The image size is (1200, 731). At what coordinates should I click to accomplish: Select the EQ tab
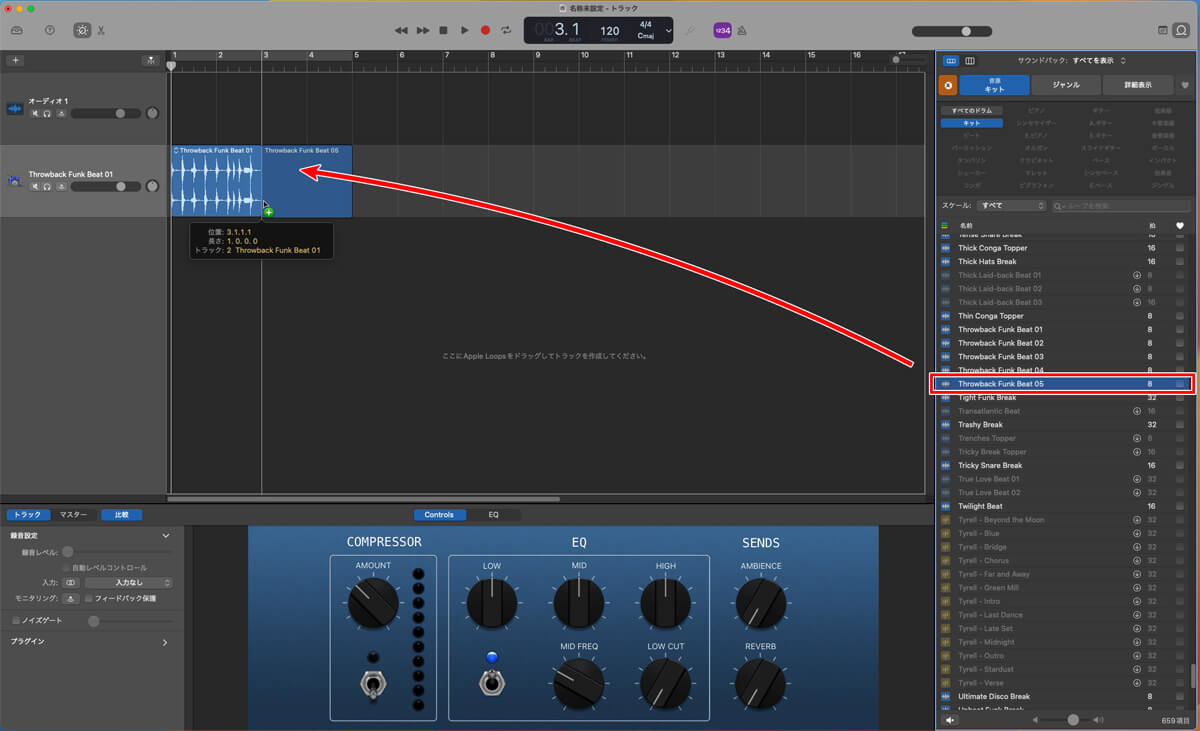click(x=493, y=515)
